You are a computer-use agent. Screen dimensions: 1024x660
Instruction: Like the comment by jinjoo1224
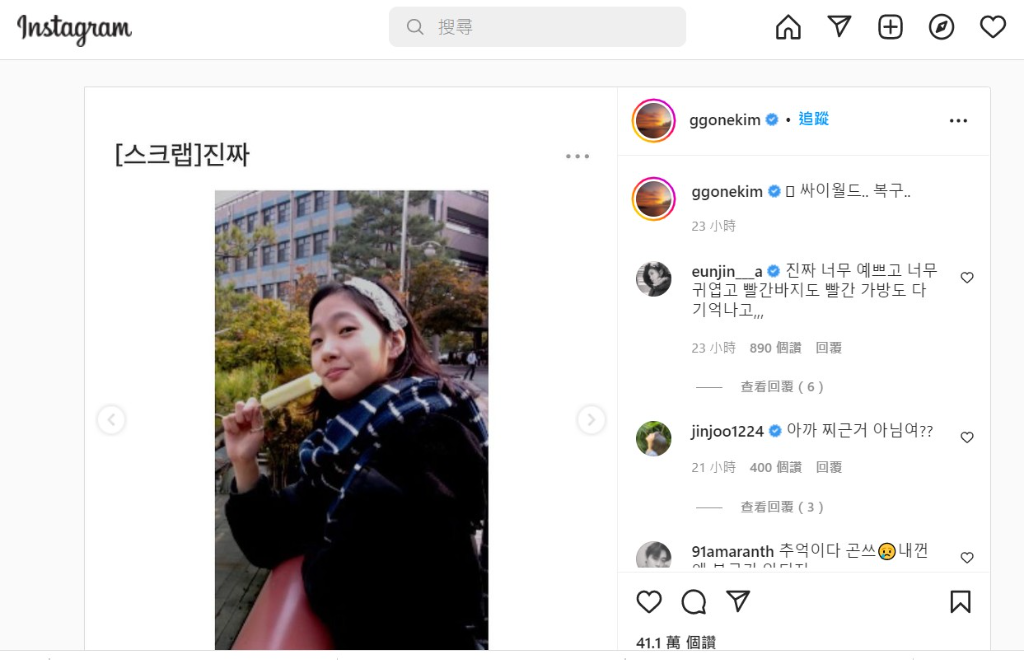(x=967, y=437)
